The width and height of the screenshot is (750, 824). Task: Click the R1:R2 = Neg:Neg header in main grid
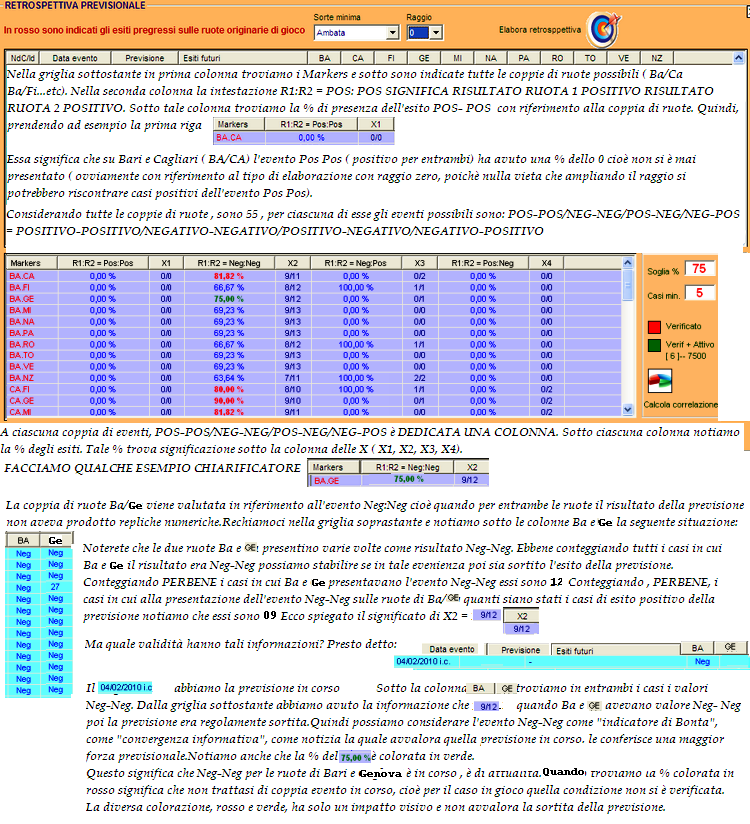tap(229, 263)
